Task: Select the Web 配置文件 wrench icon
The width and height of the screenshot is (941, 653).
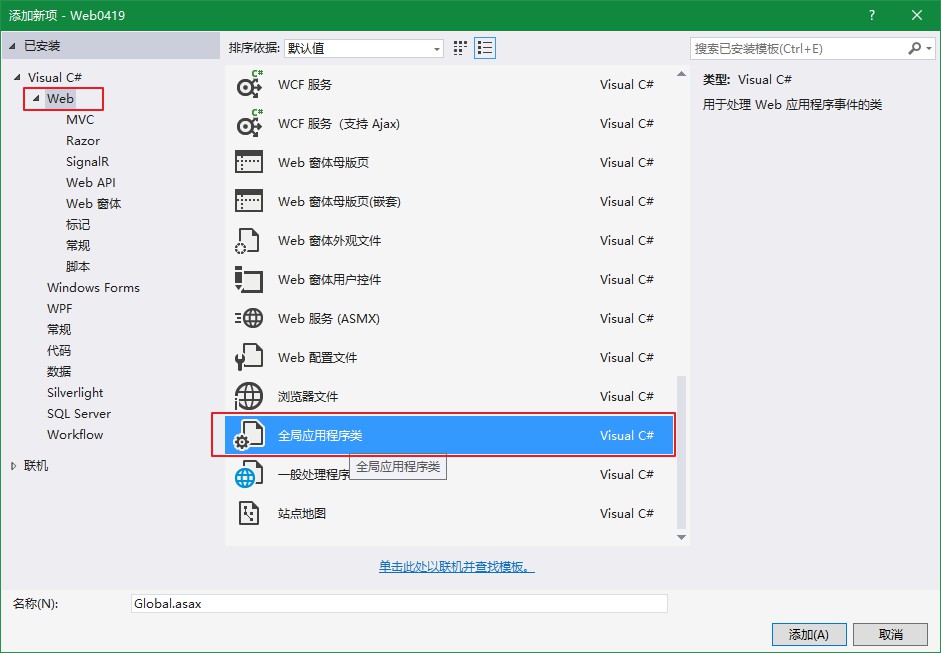Action: [x=248, y=358]
